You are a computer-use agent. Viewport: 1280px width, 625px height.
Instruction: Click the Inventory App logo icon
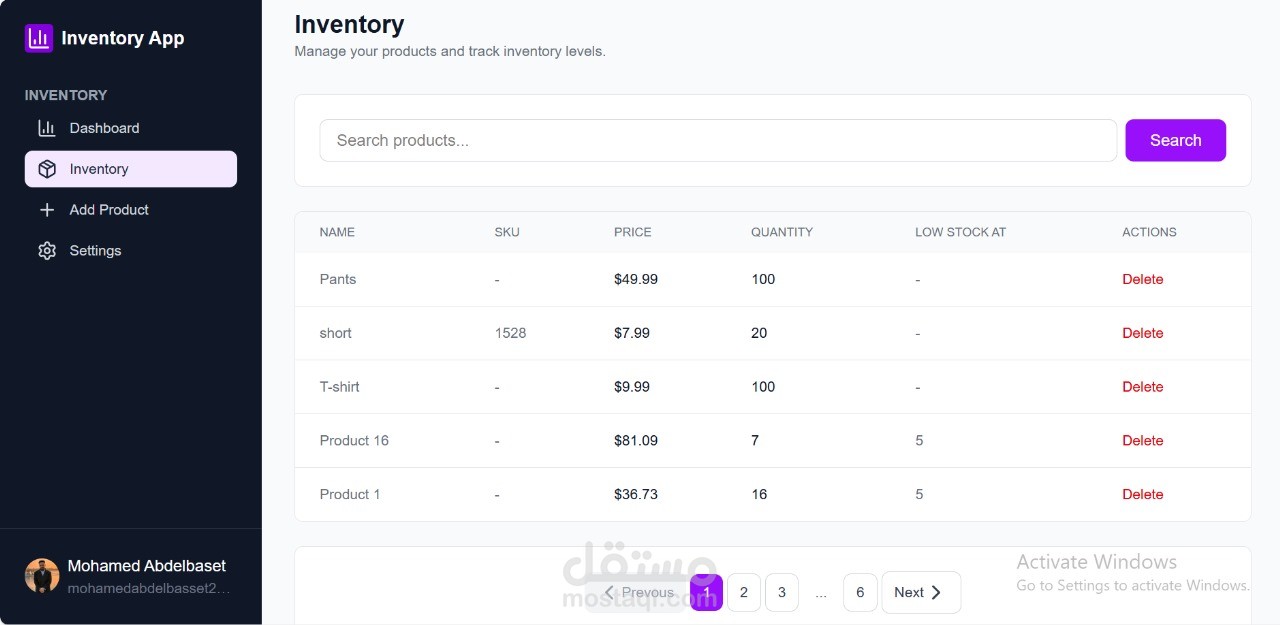(39, 38)
